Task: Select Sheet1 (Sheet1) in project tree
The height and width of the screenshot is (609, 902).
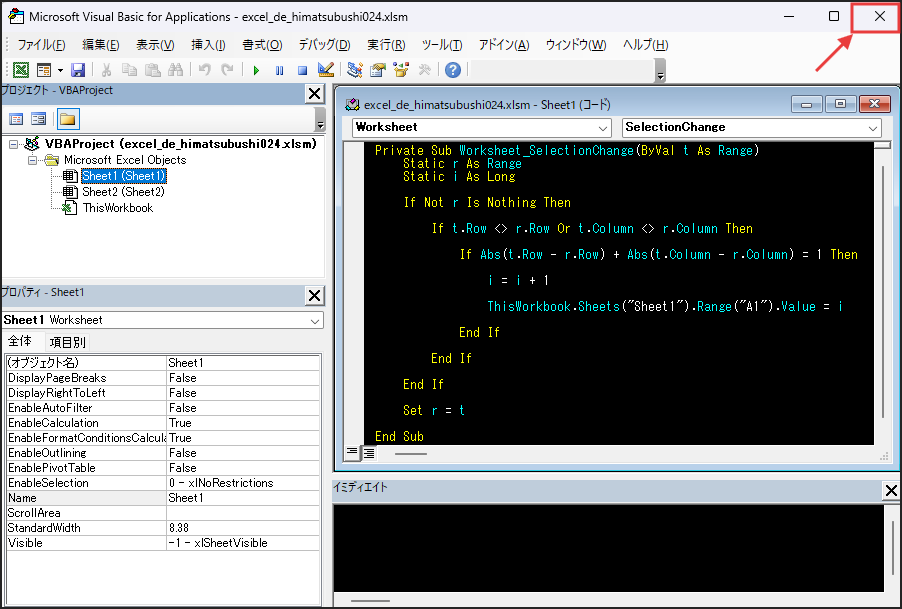Action: click(124, 176)
